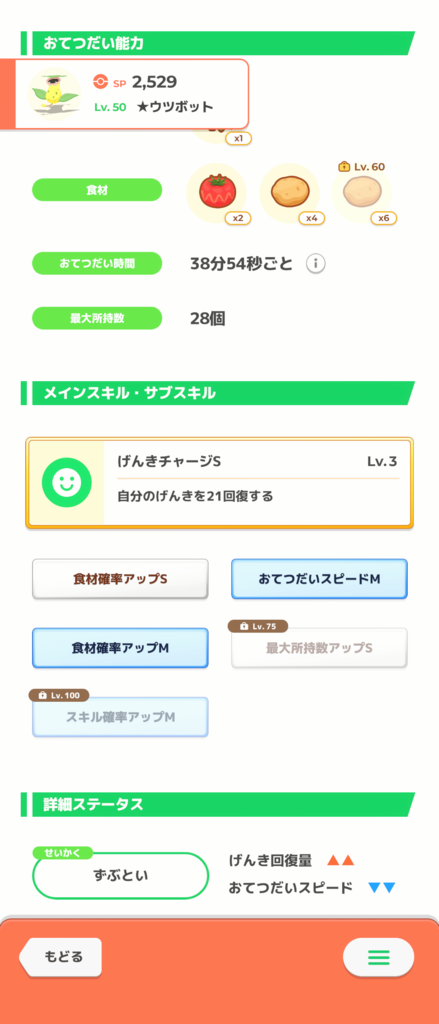Tap the tomato ingredient icon
439x1024 pixels.
pyautogui.click(x=216, y=193)
